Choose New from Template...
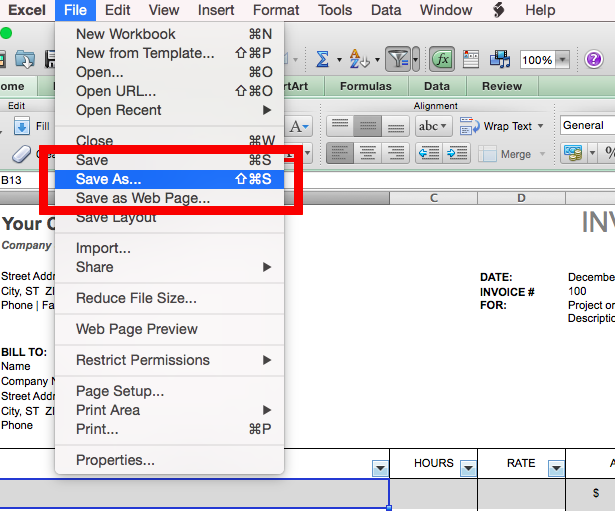 [169, 53]
